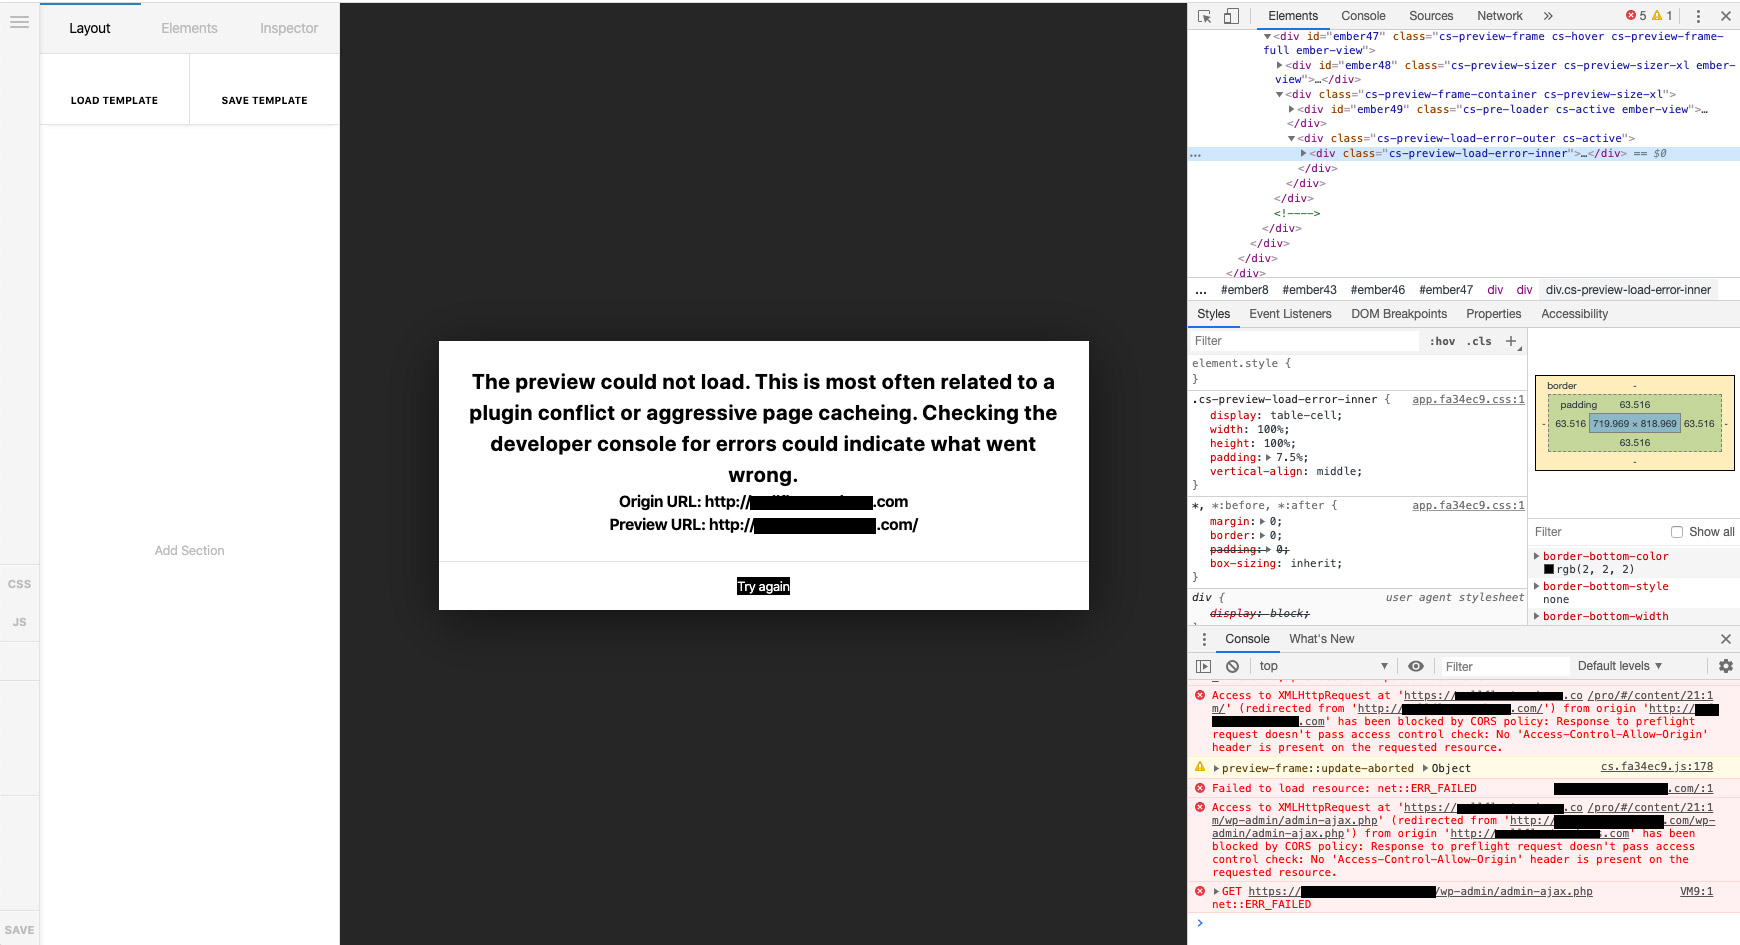Click the Load Template button
The image size is (1740, 945).
coord(115,100)
